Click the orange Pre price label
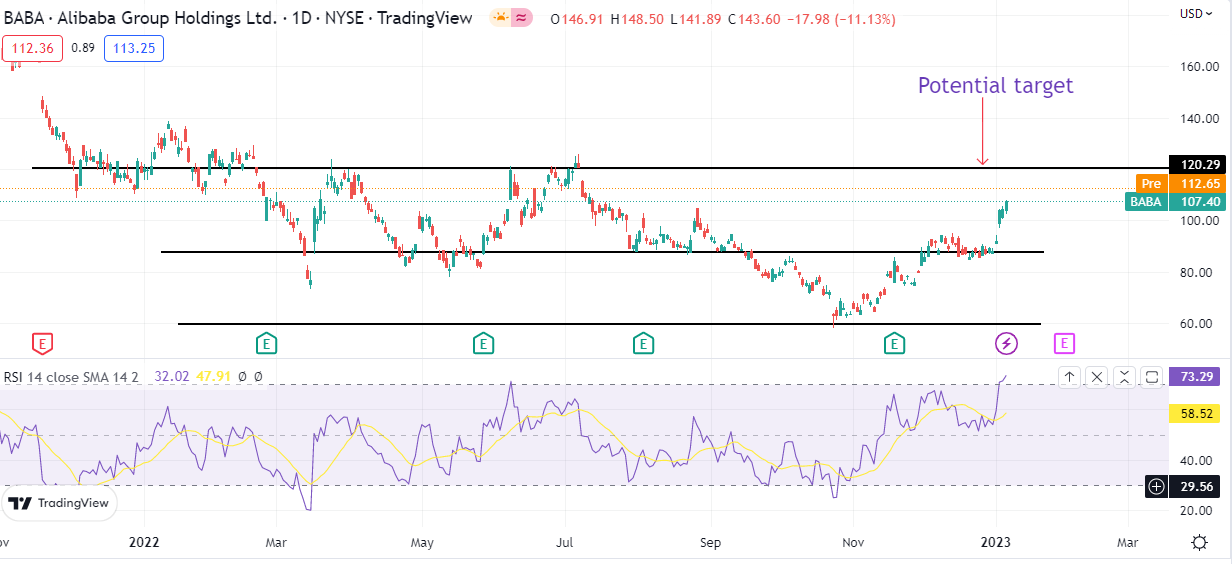 [x=1181, y=183]
